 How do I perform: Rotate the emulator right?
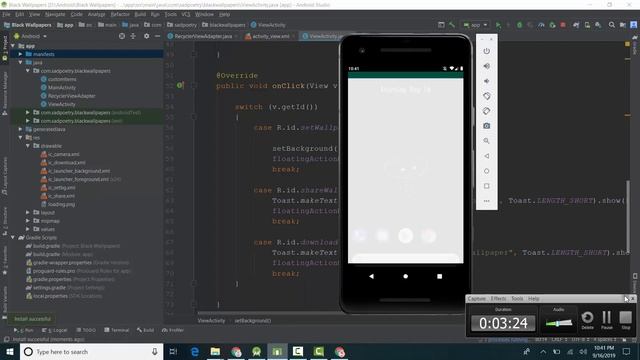pyautogui.click(x=487, y=111)
